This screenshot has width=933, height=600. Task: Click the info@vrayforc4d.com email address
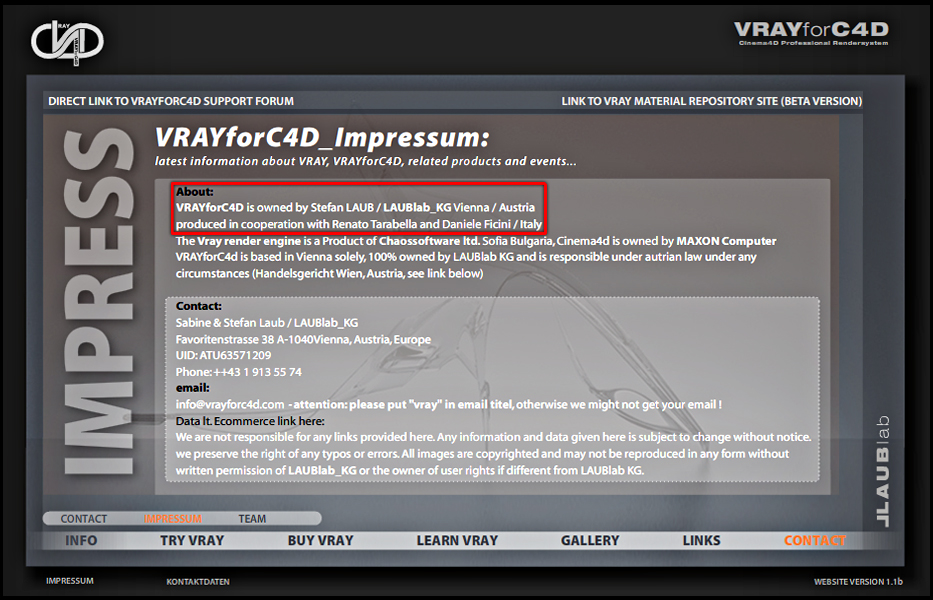point(230,405)
